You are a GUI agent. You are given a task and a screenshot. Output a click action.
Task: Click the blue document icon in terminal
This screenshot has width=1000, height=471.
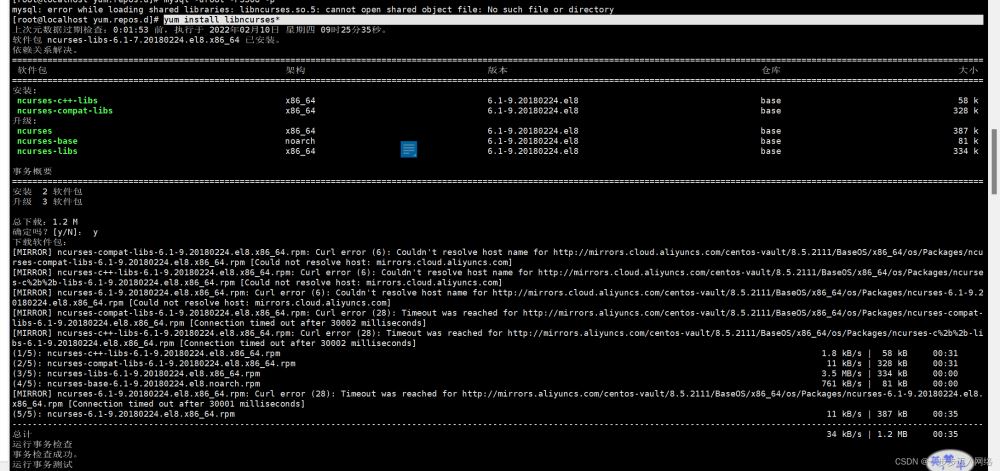click(x=408, y=150)
